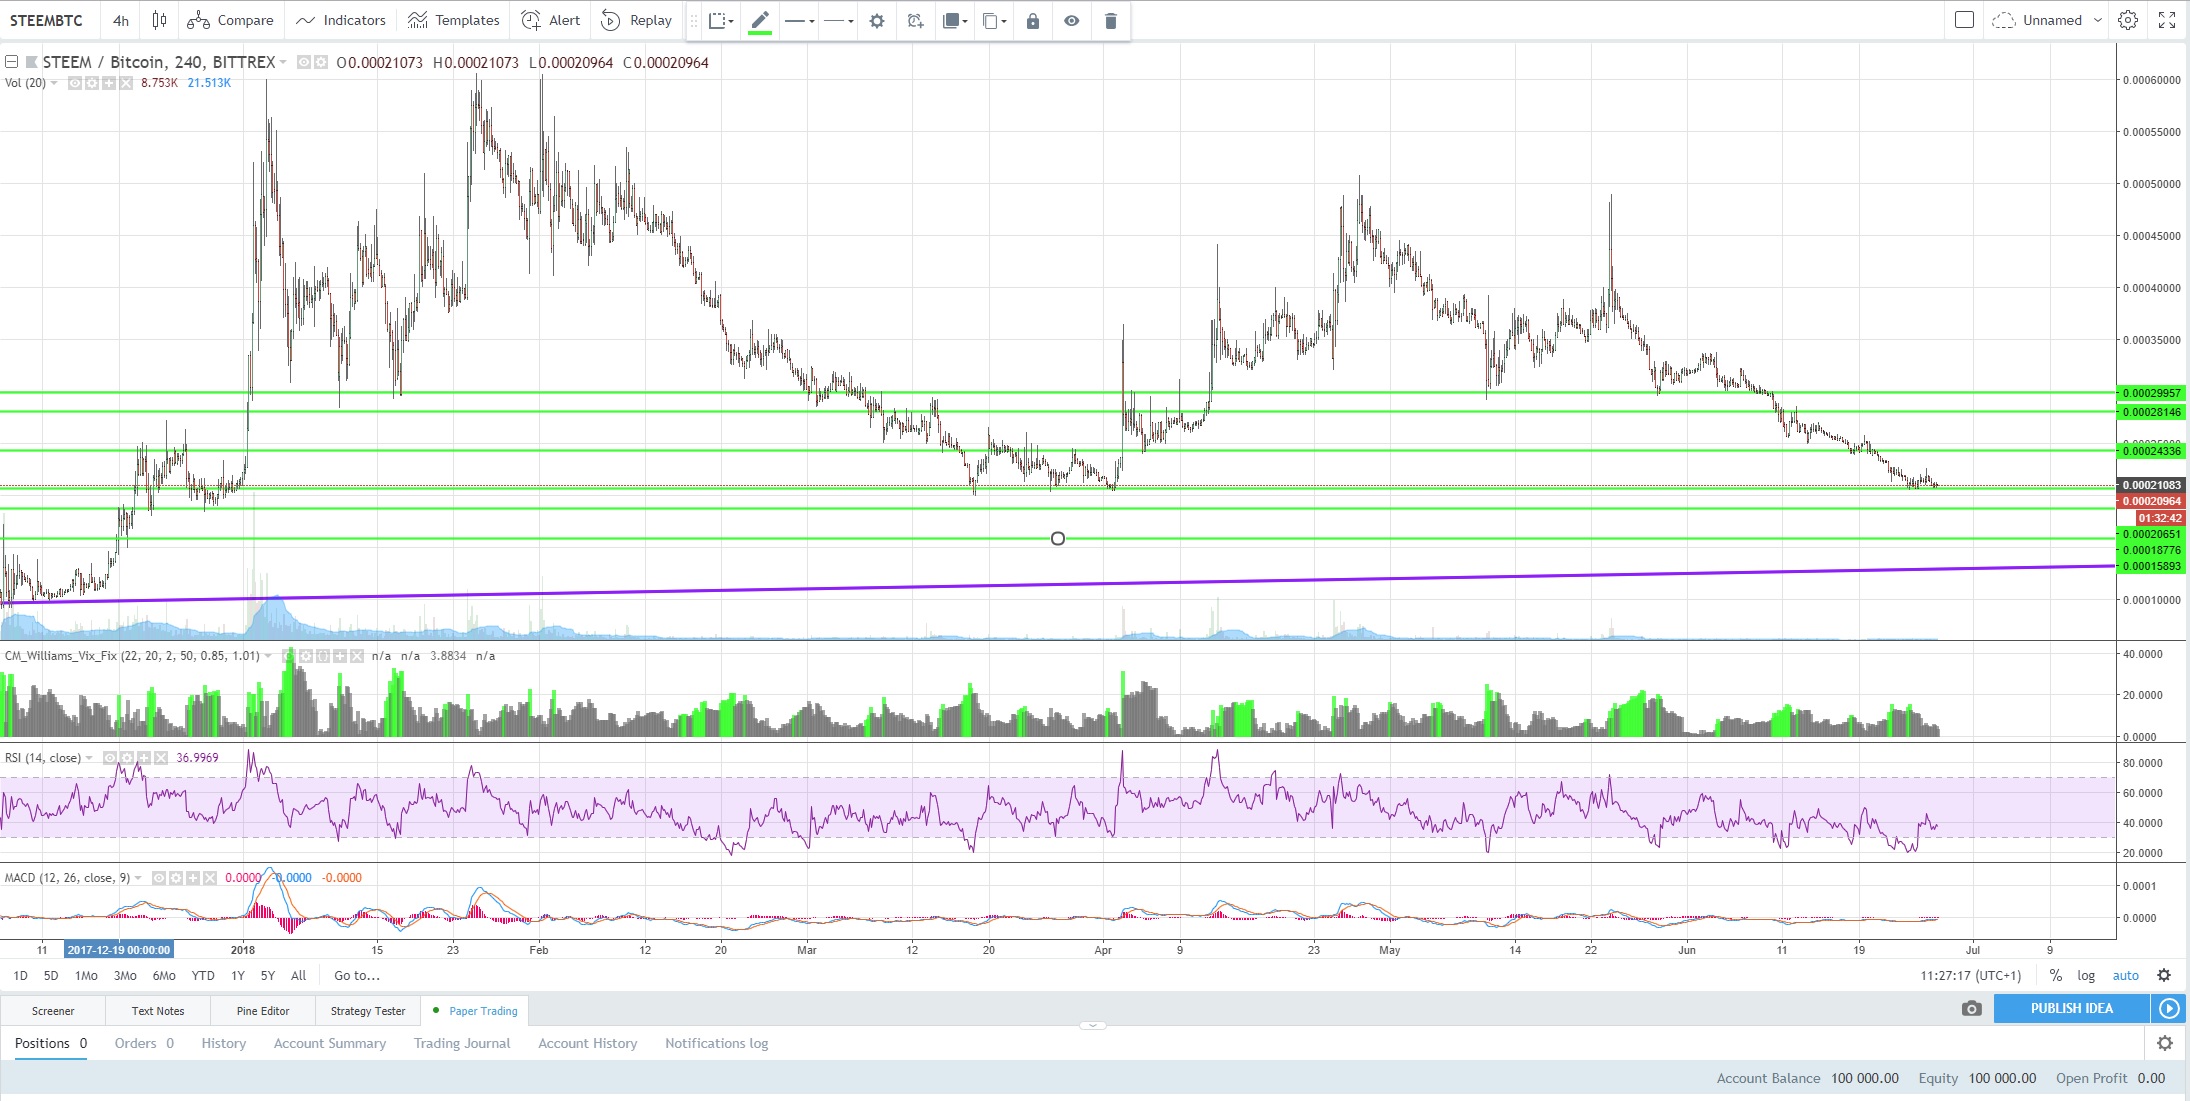Enter fullscreen mode for the chart

point(2167,20)
